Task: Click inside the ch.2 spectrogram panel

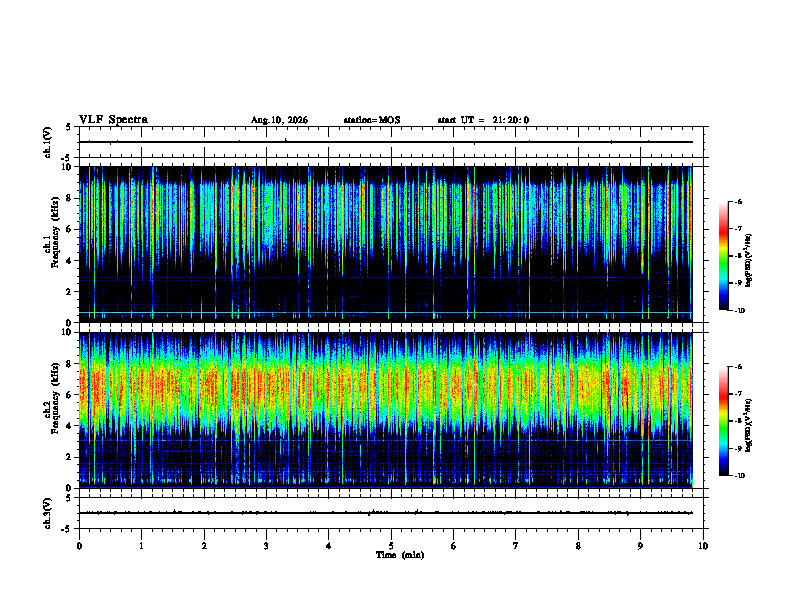Action: 385,410
